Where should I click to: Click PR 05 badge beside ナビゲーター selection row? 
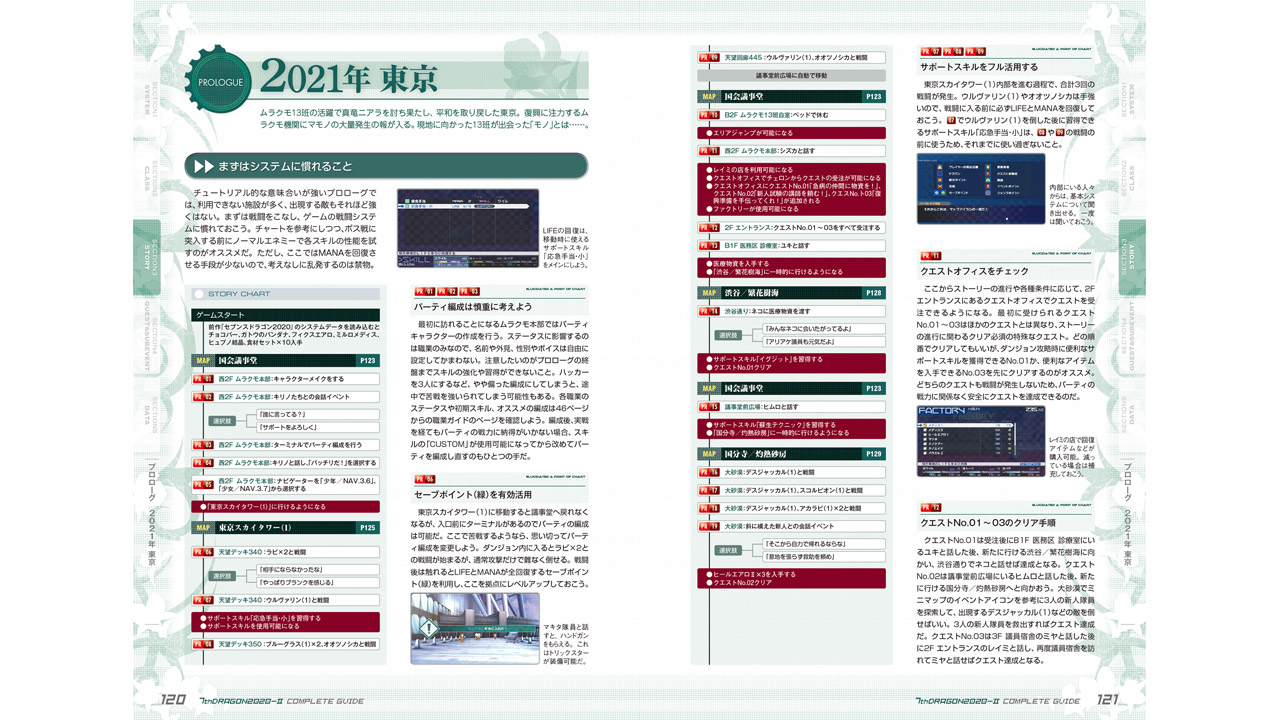[x=201, y=484]
